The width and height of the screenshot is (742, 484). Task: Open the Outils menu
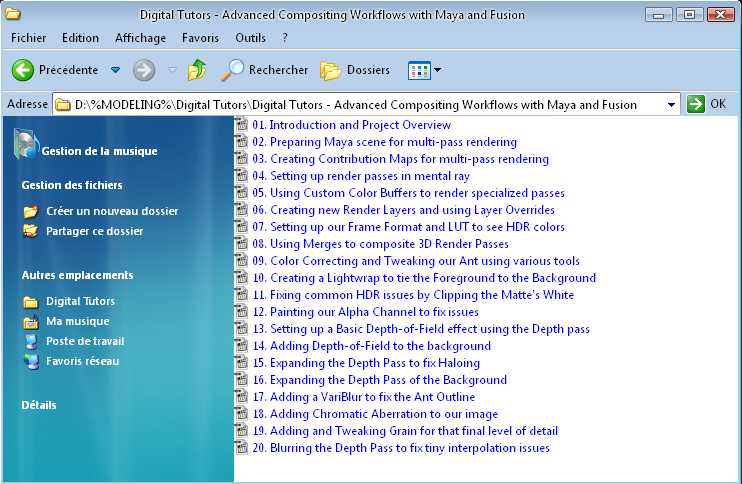(x=250, y=38)
